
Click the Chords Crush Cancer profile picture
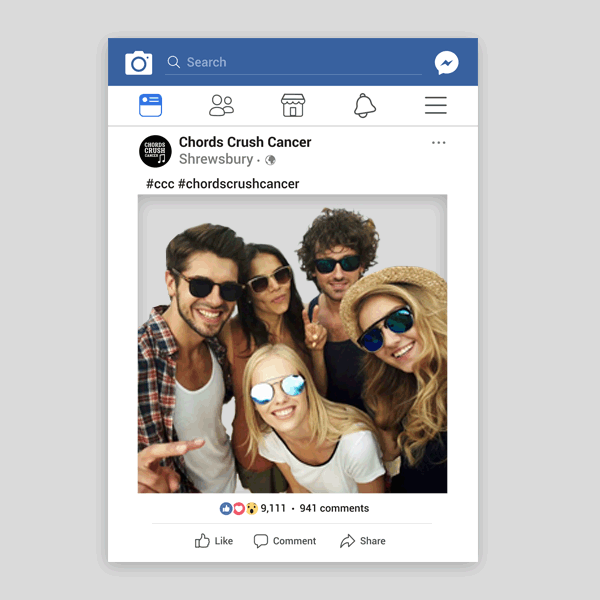155,151
